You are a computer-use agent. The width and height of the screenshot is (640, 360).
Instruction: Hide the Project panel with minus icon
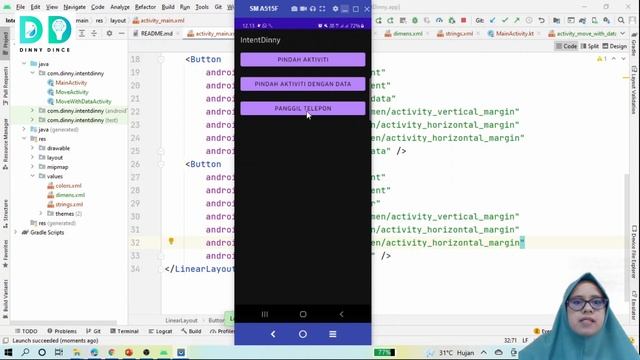[121, 33]
